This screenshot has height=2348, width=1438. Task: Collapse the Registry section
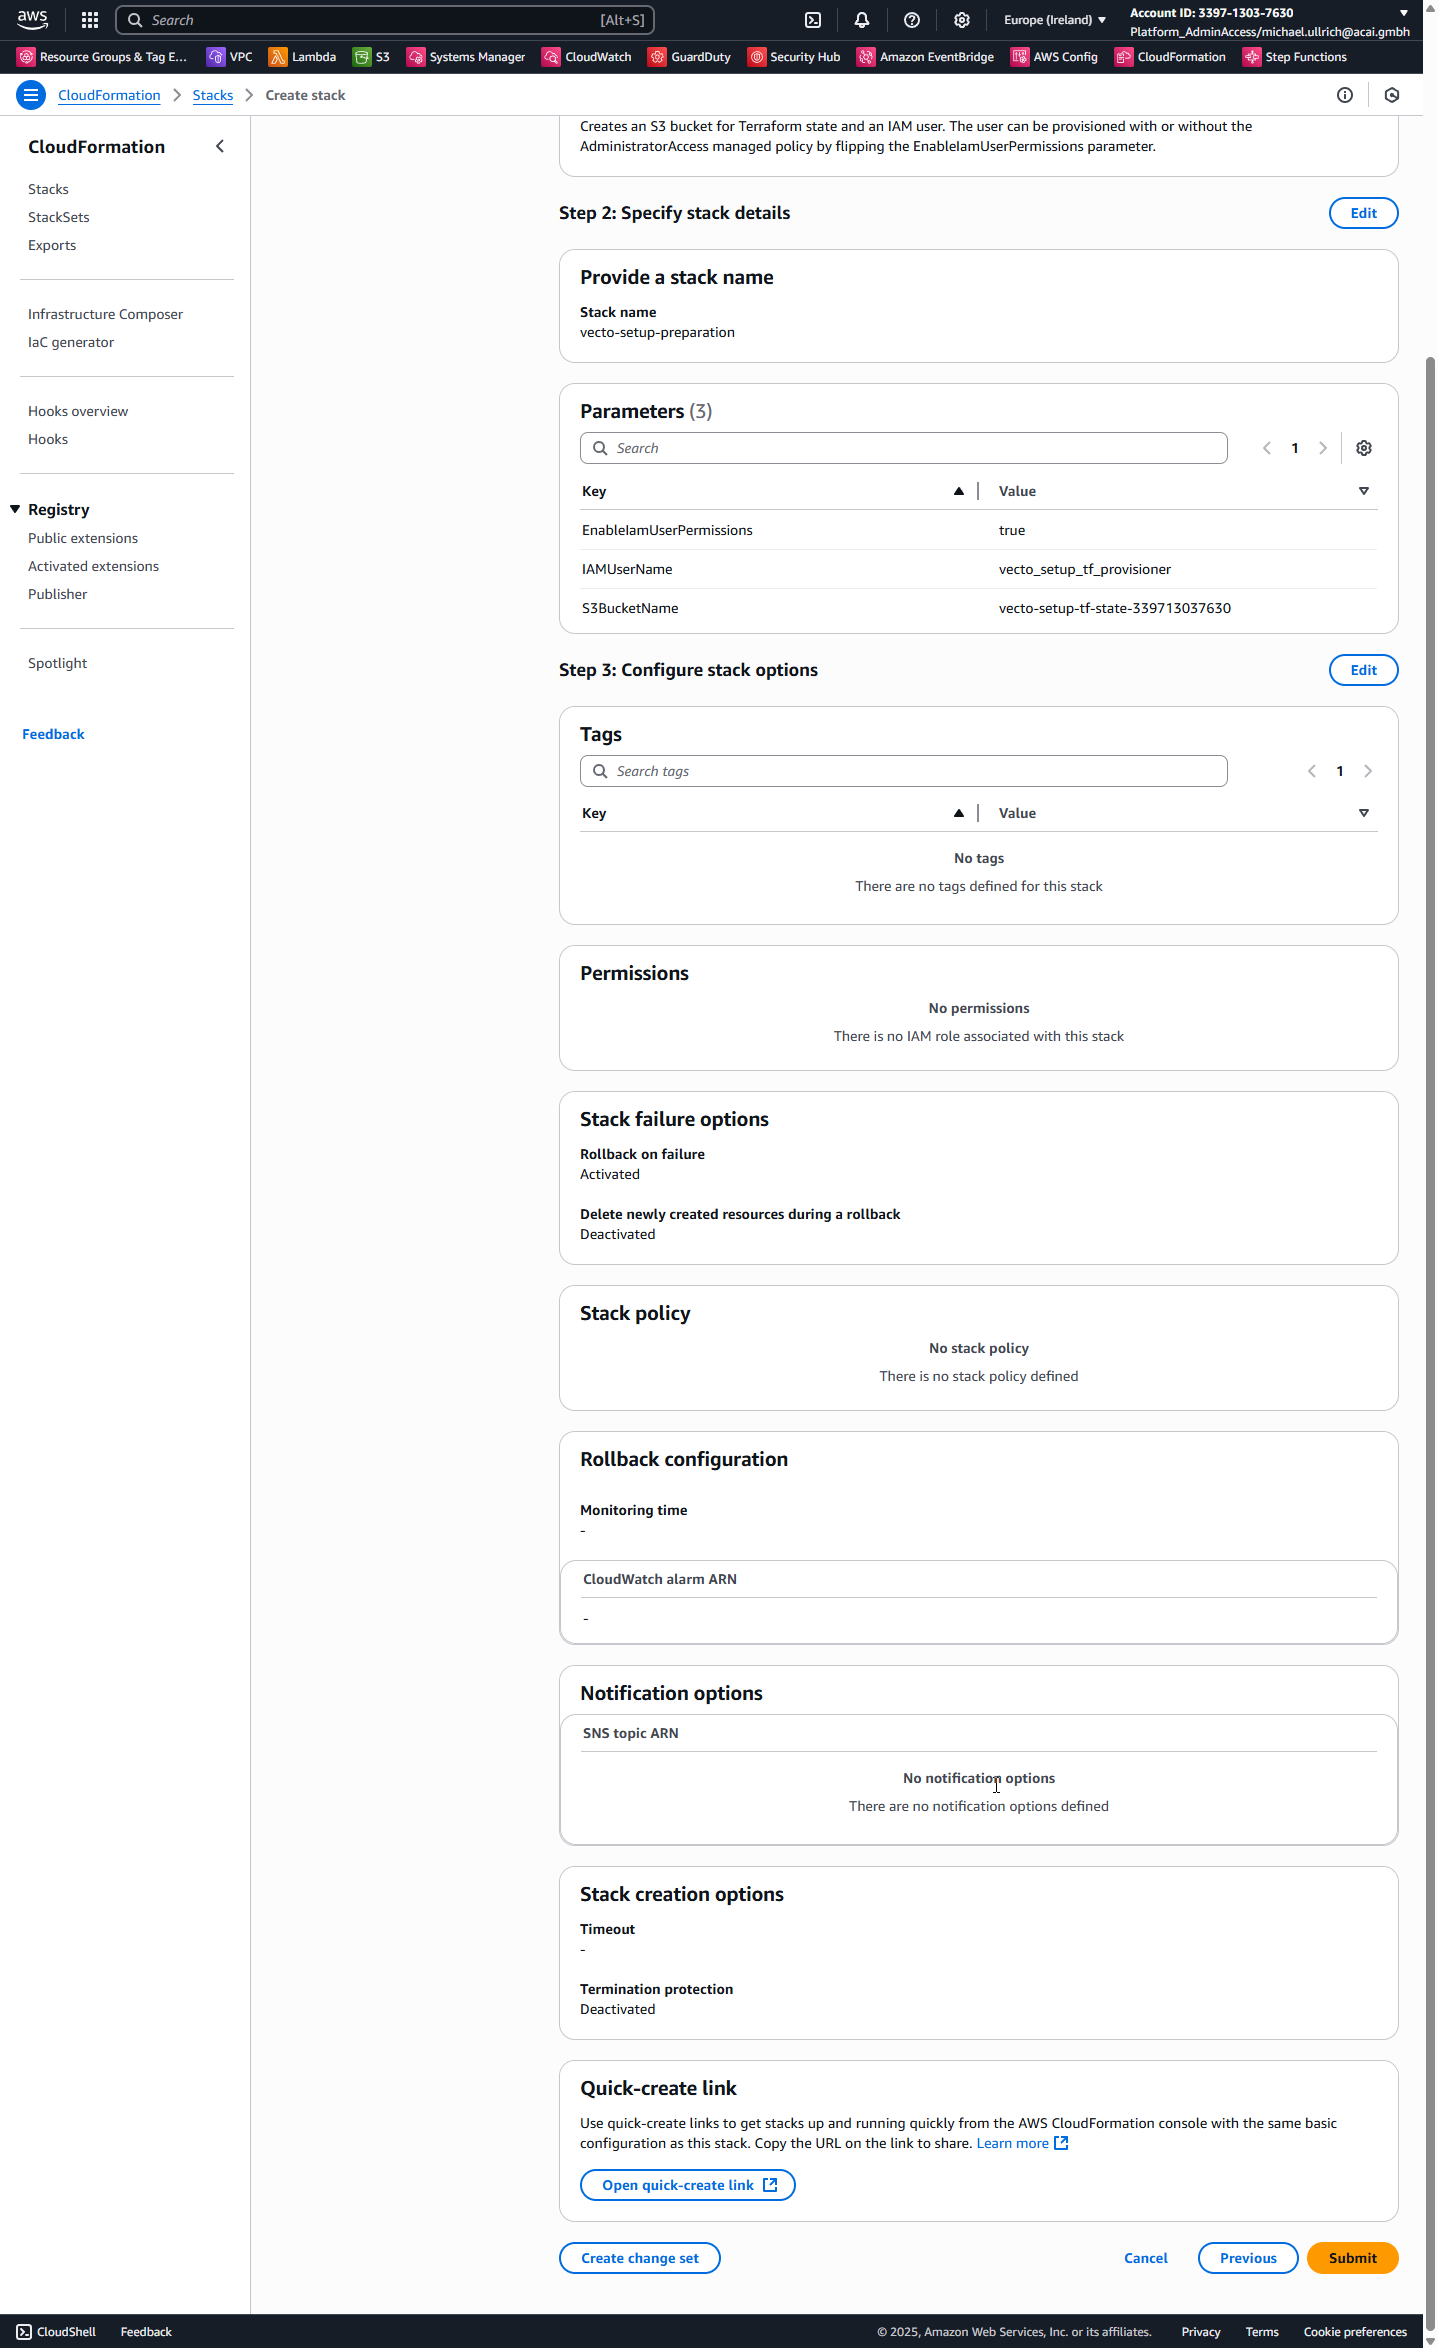[15, 509]
